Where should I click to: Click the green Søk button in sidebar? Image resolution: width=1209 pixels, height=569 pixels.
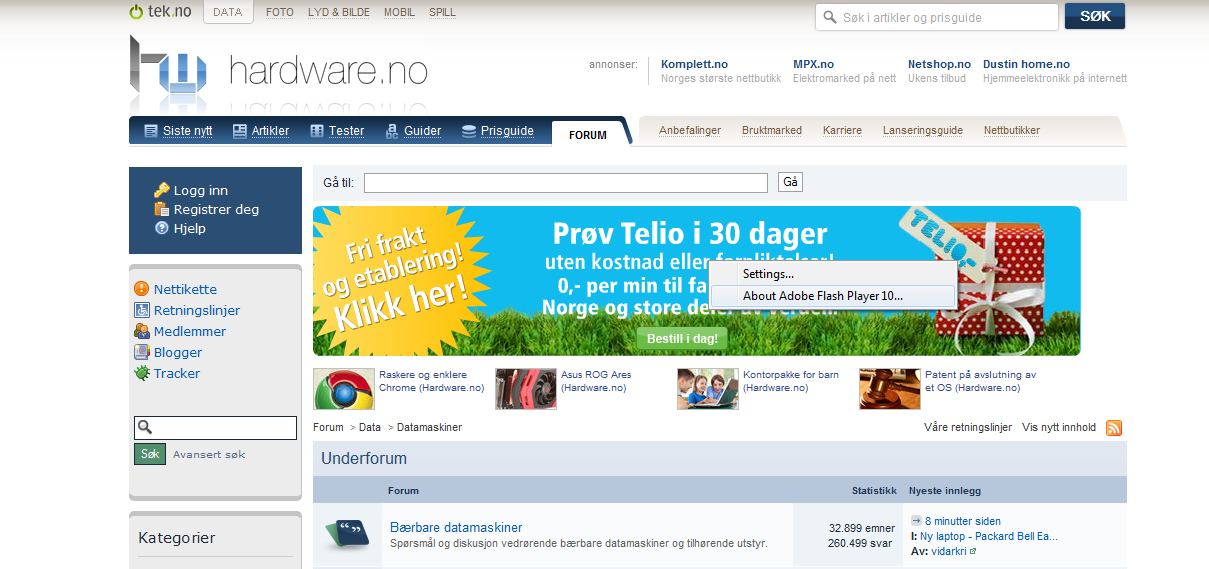[x=150, y=454]
